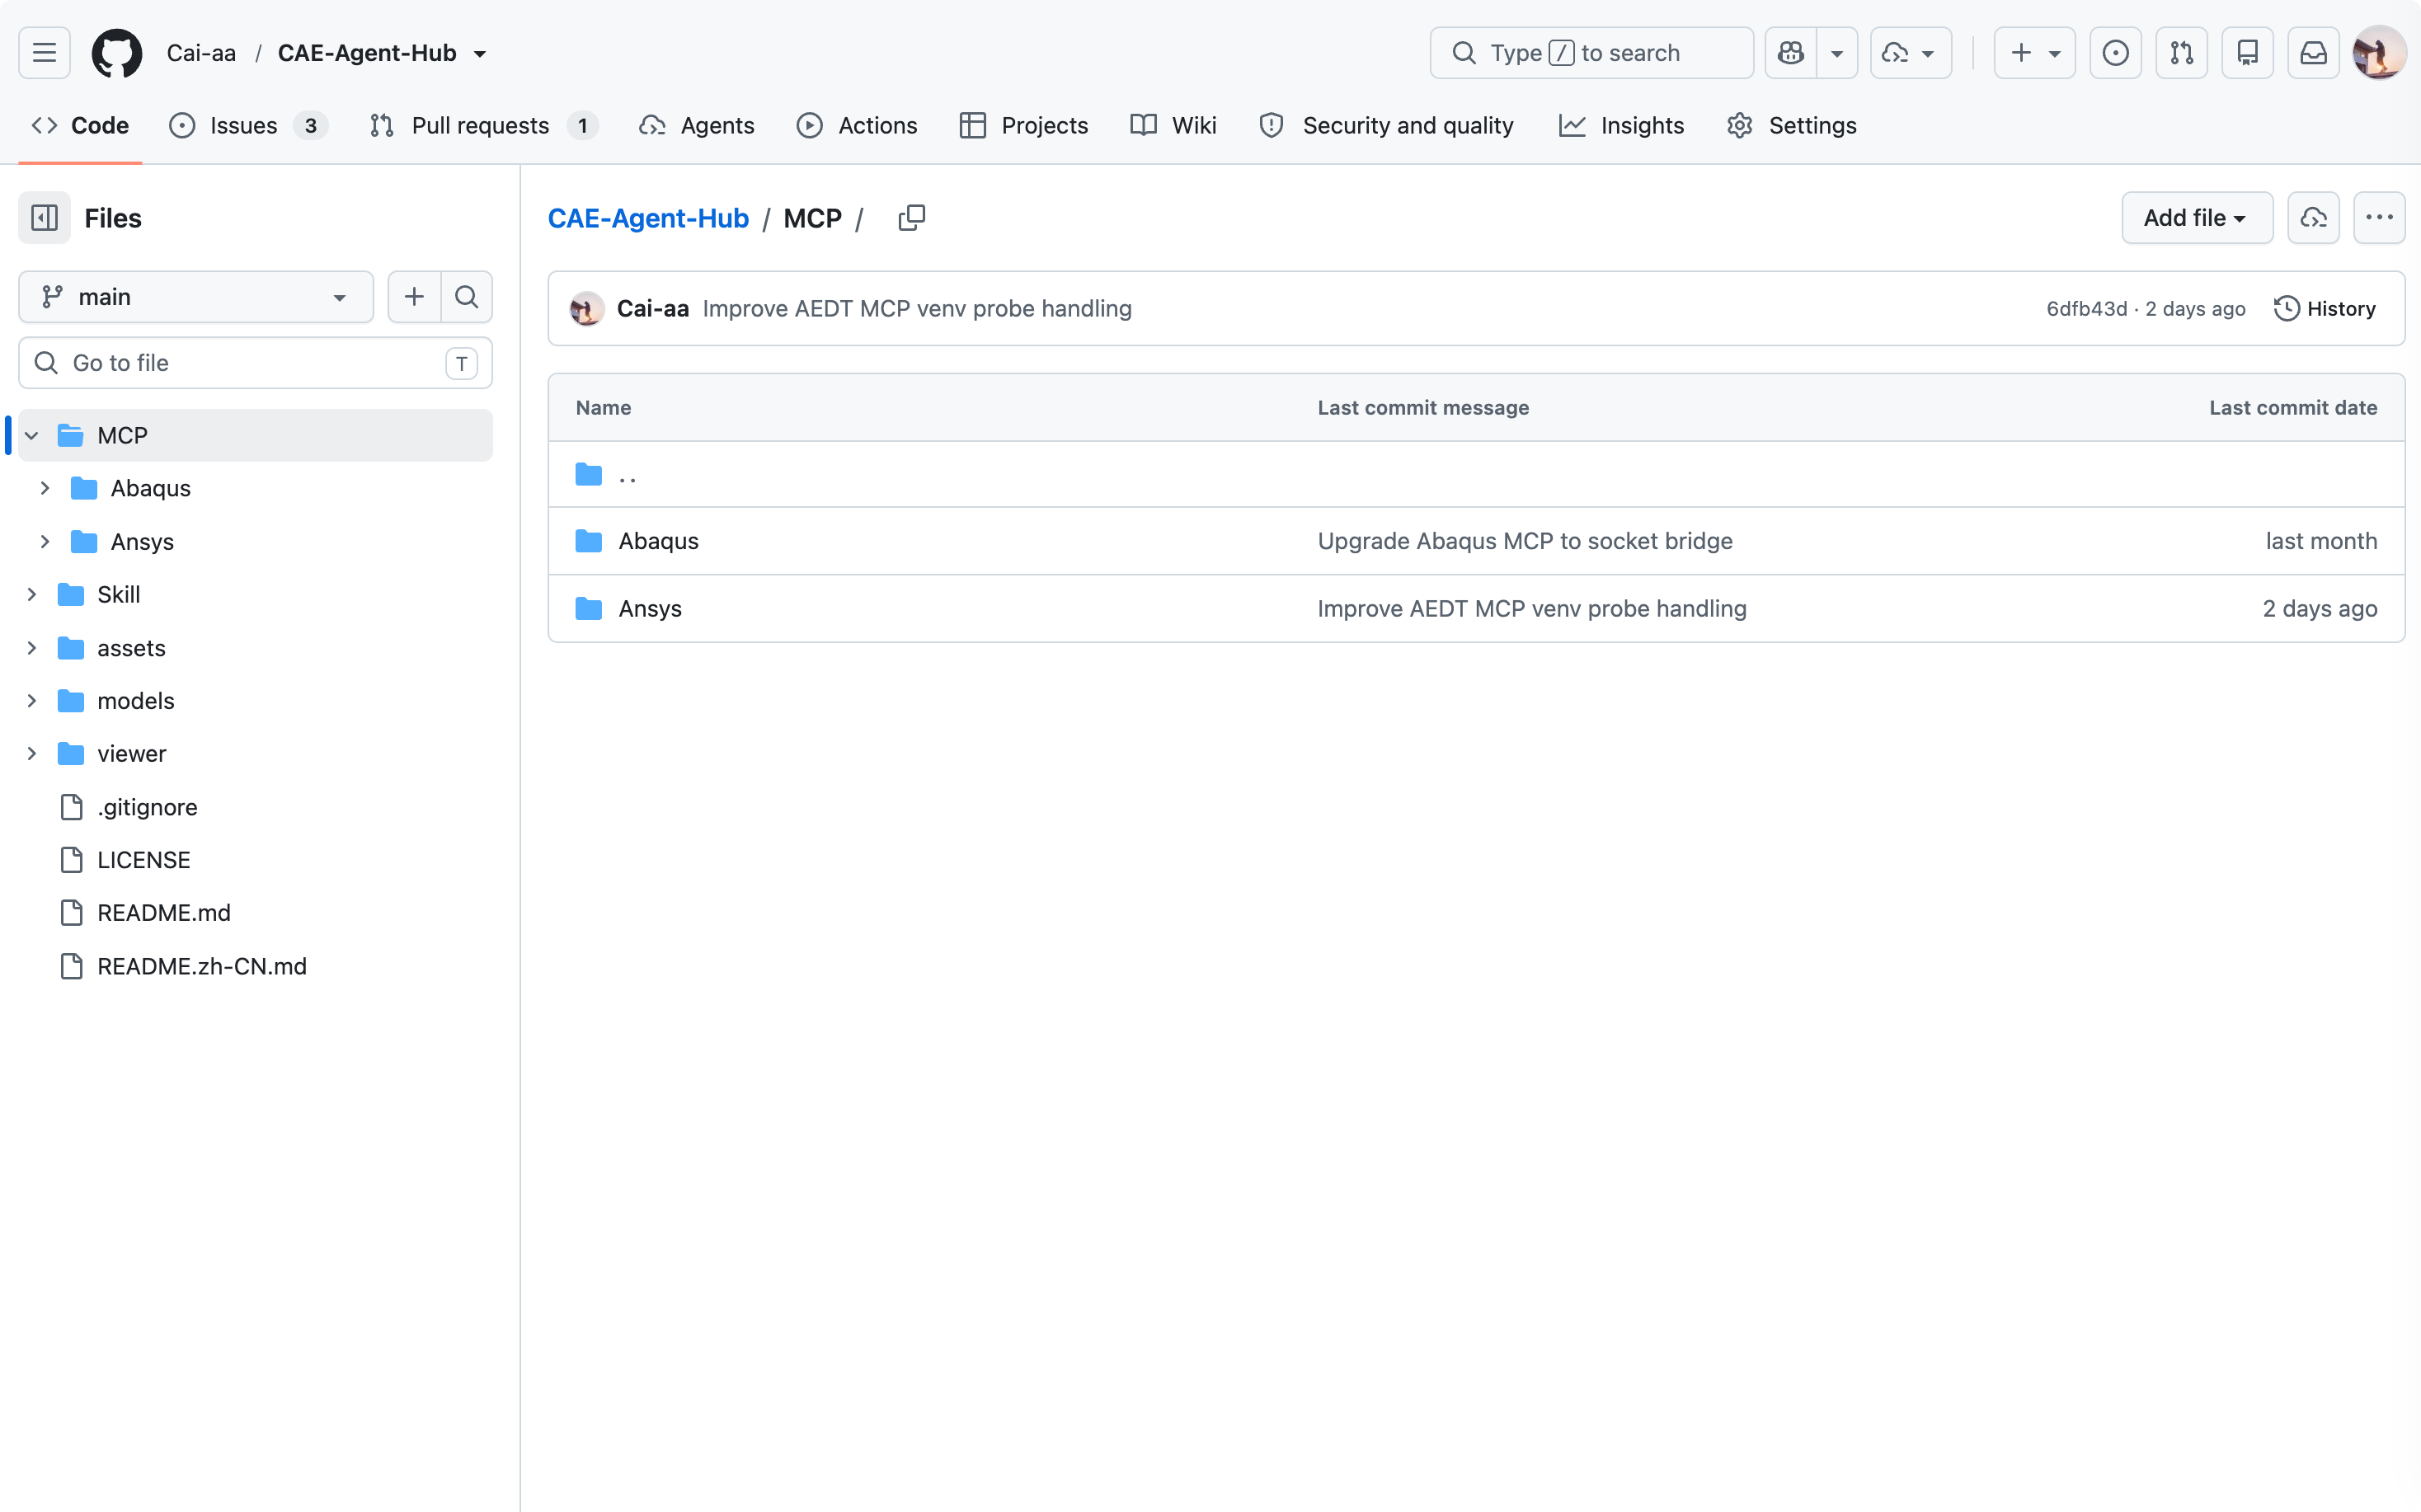The width and height of the screenshot is (2421, 1512).
Task: Open the Projects tab
Action: coord(1024,125)
